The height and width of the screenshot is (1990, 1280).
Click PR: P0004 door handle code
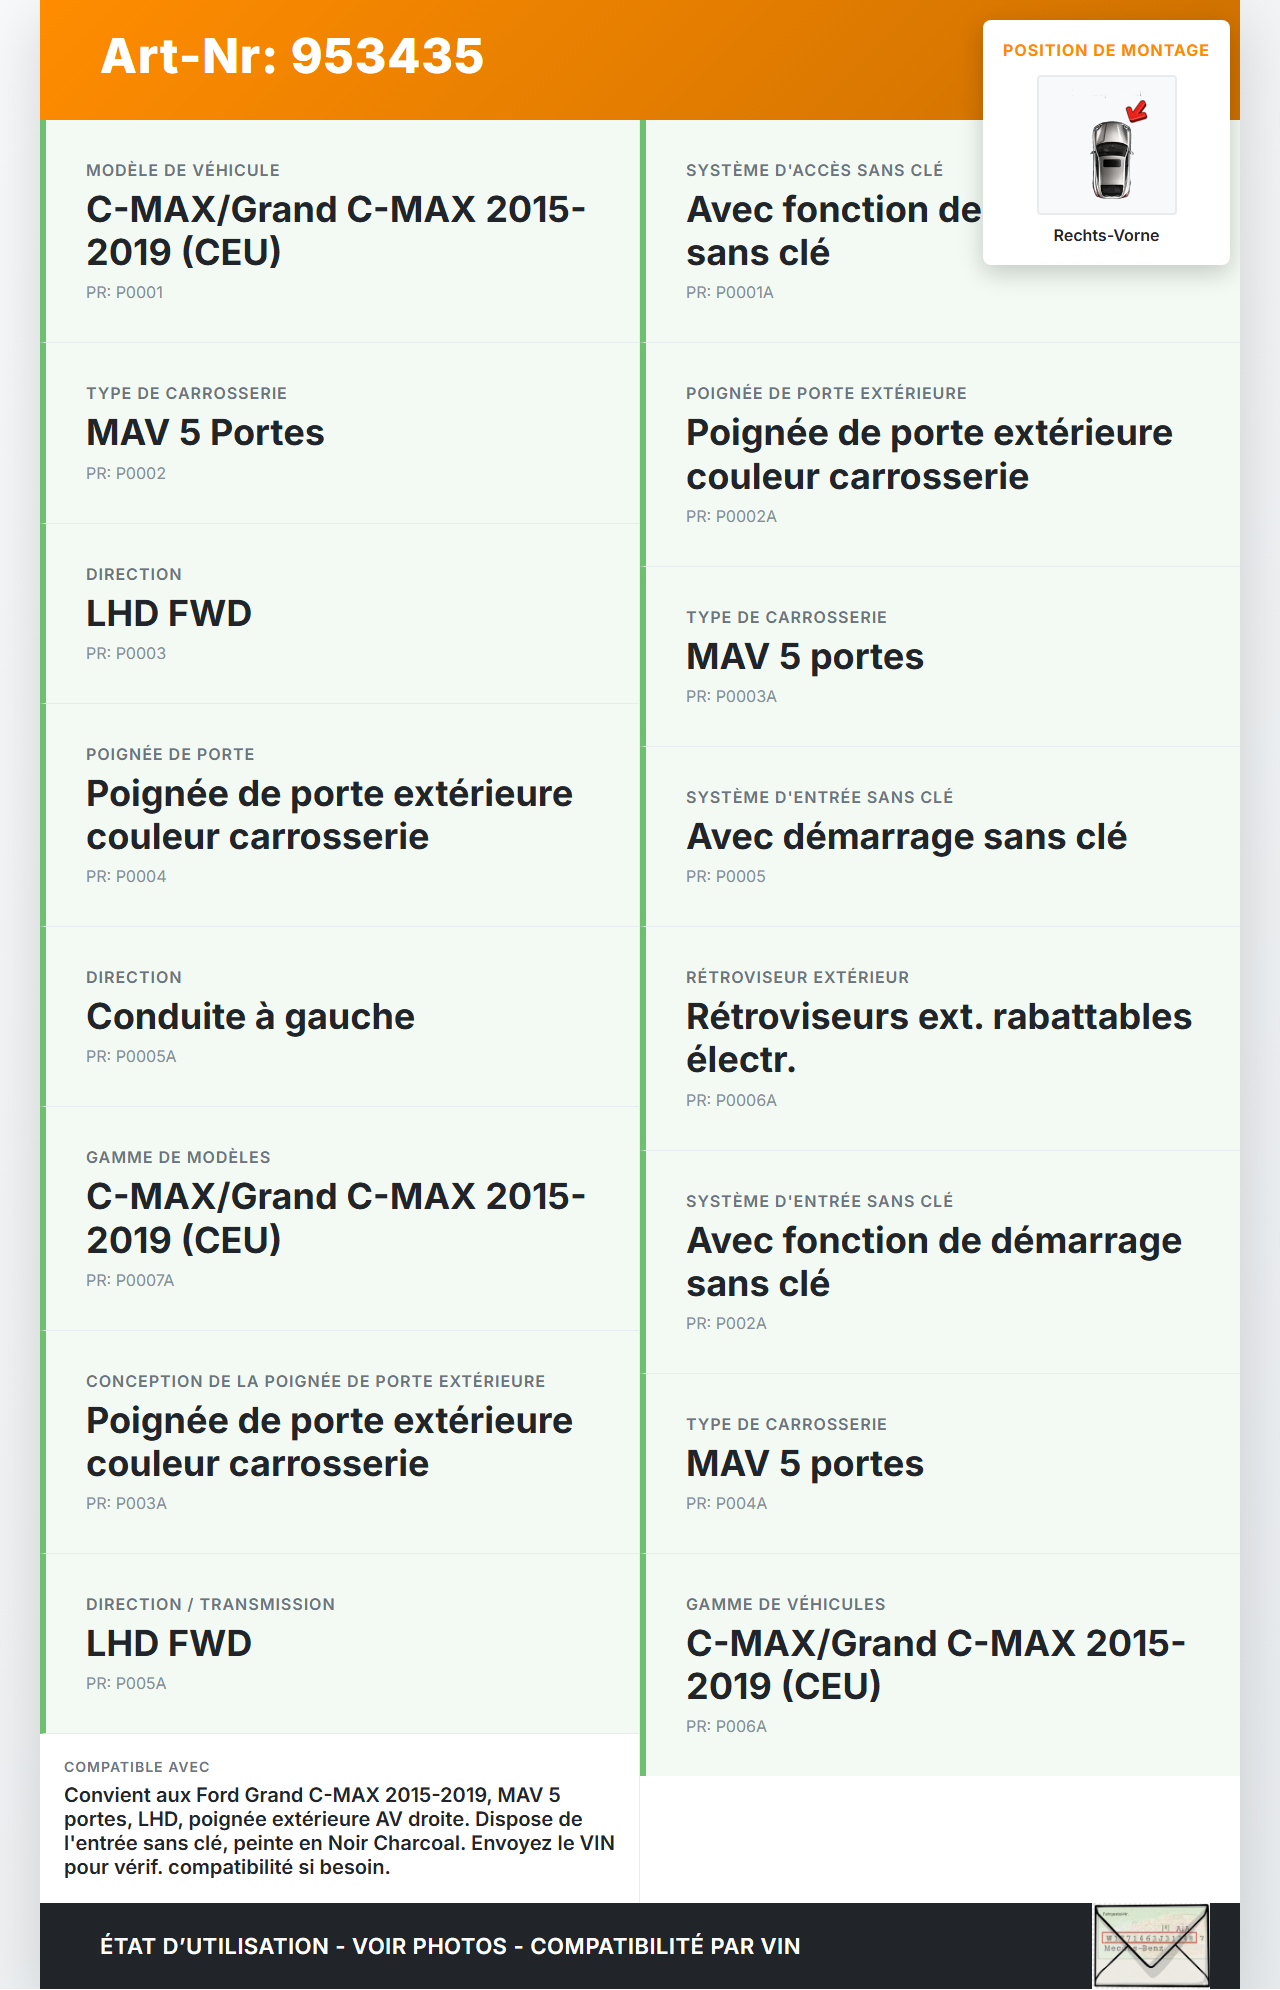coord(126,876)
